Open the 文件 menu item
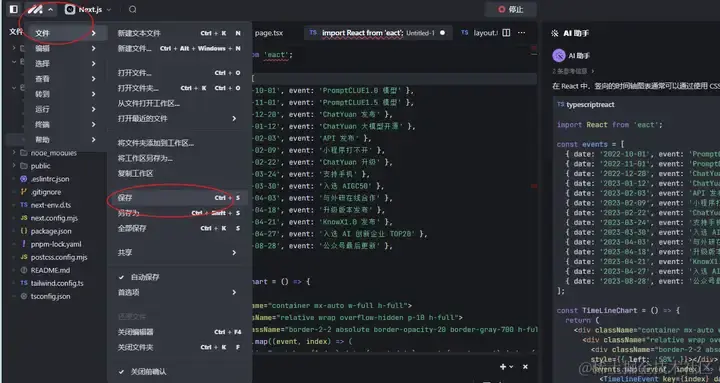This screenshot has height=383, width=720. click(65, 33)
